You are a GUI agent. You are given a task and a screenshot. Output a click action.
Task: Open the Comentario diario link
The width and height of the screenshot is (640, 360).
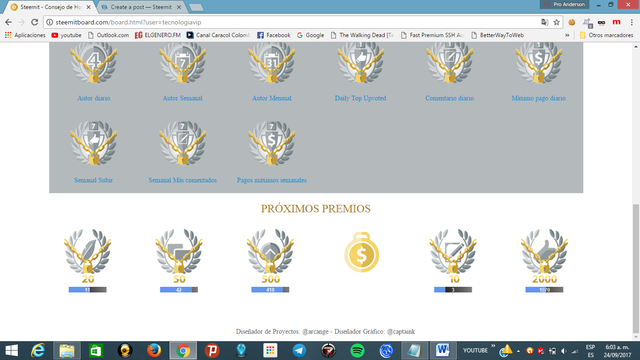click(x=449, y=98)
